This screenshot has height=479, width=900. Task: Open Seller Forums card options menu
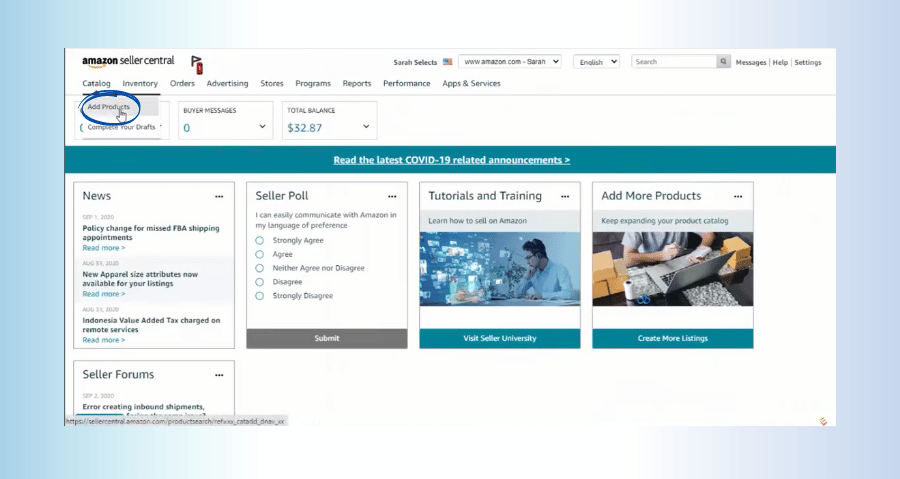pyautogui.click(x=219, y=375)
